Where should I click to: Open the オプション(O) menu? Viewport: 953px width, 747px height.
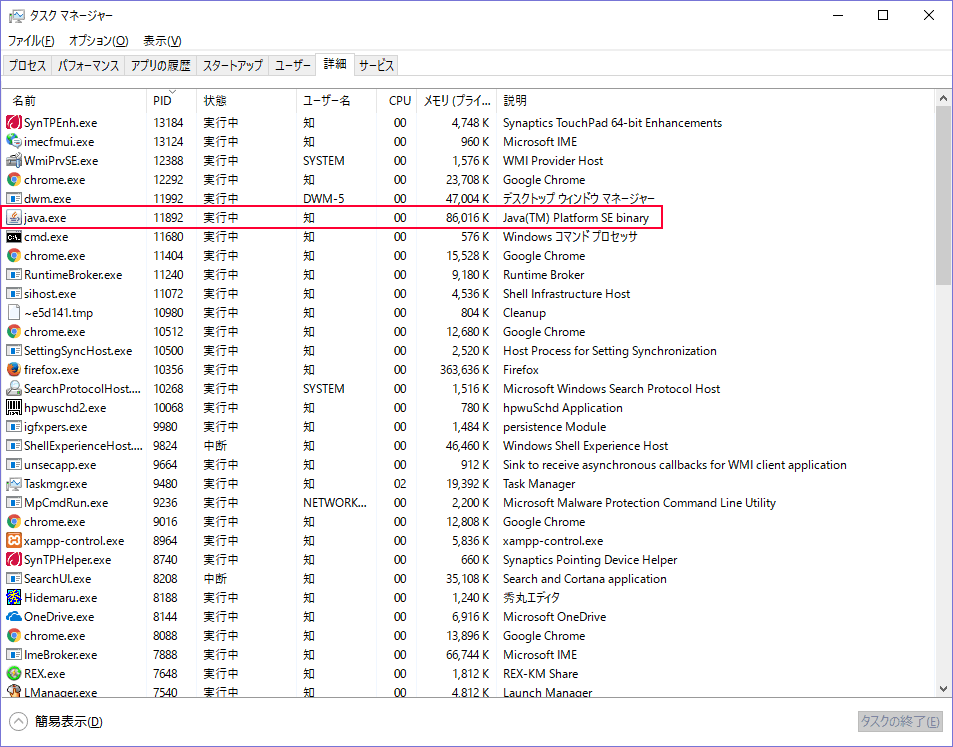98,41
